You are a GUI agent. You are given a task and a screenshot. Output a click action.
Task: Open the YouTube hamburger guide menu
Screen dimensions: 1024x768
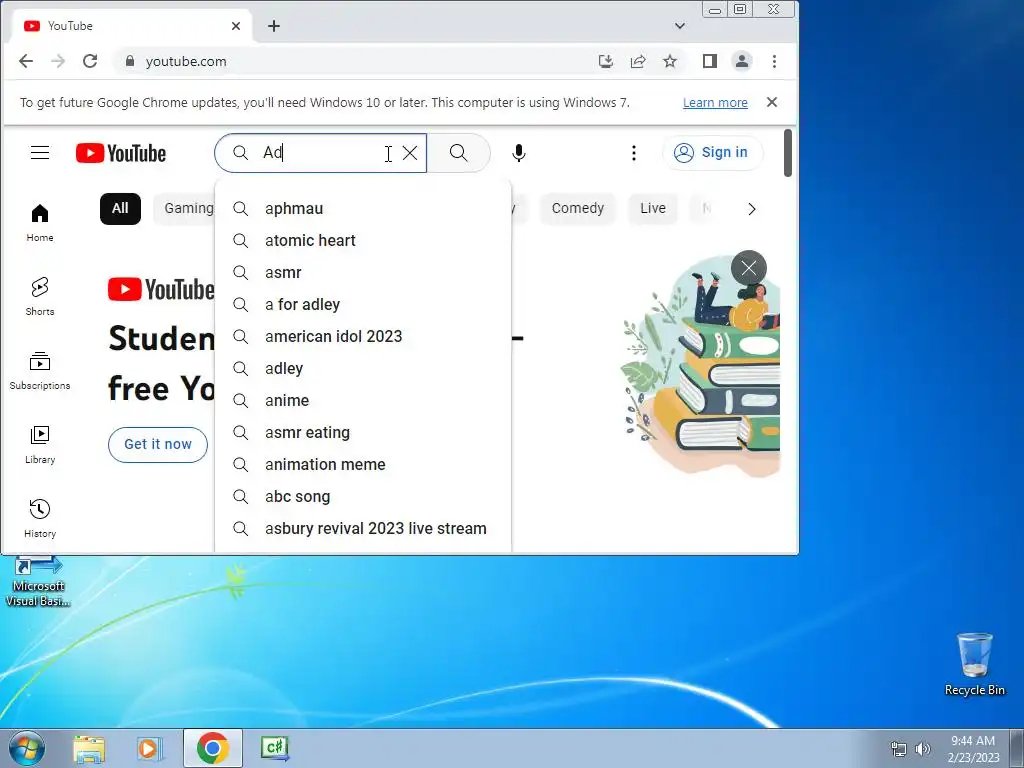coord(40,153)
